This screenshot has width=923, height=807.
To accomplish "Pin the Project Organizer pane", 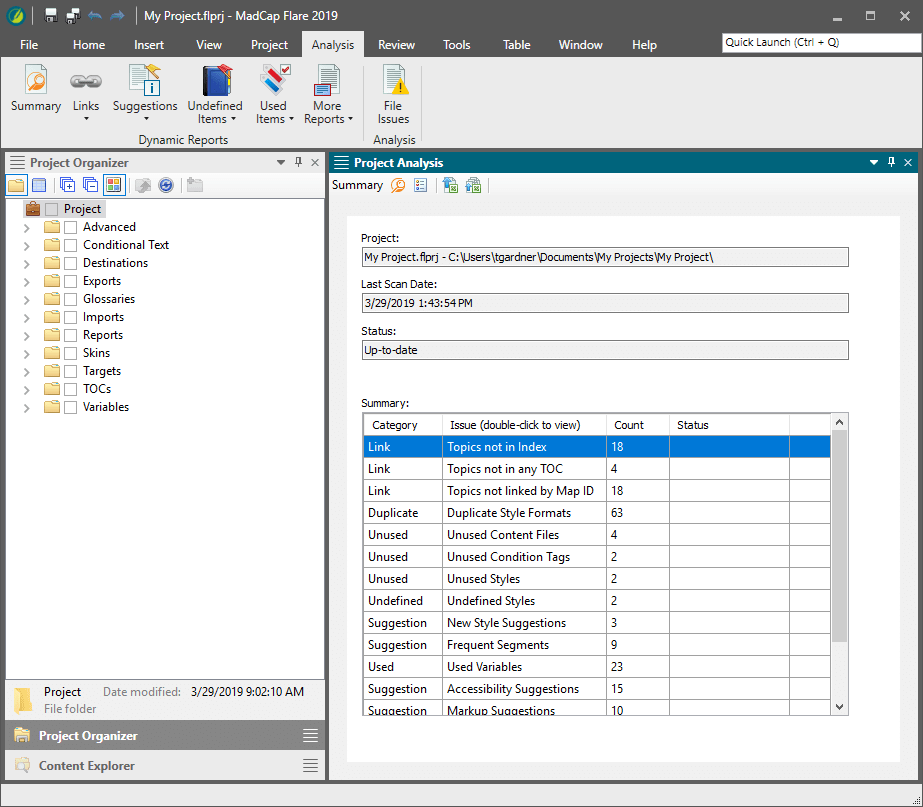I will 298,162.
